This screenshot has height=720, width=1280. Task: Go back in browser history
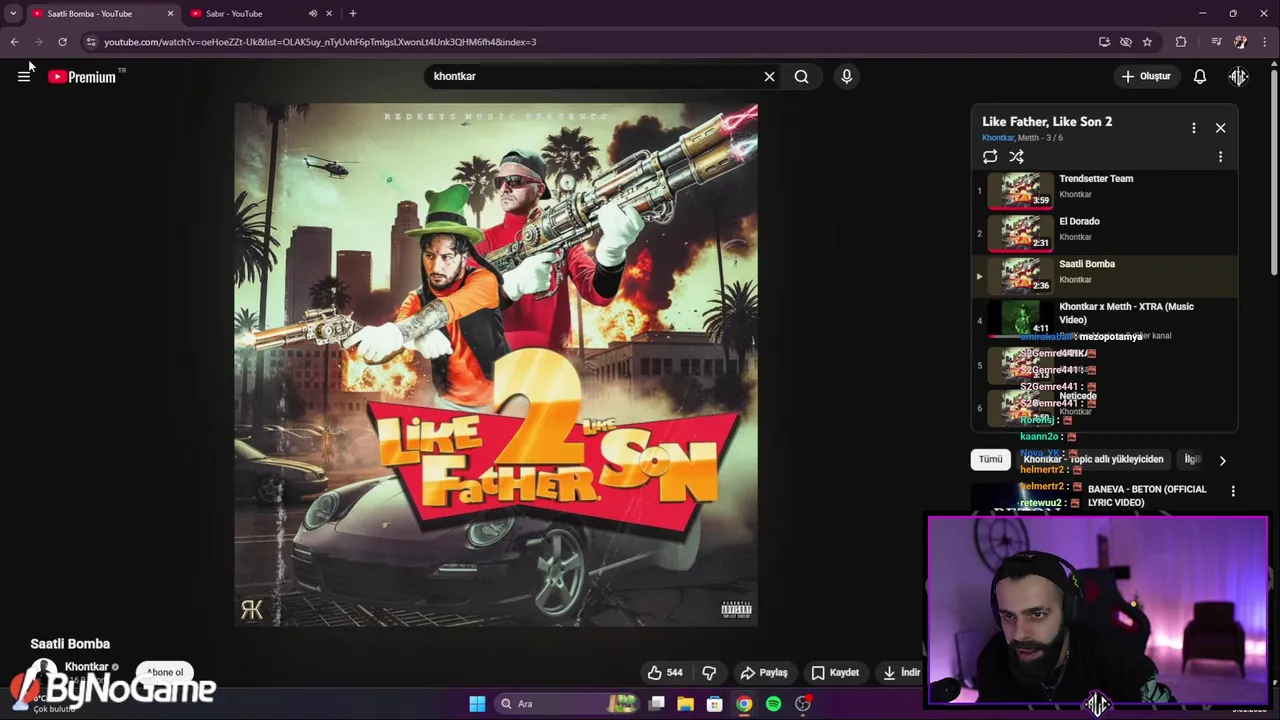point(14,42)
